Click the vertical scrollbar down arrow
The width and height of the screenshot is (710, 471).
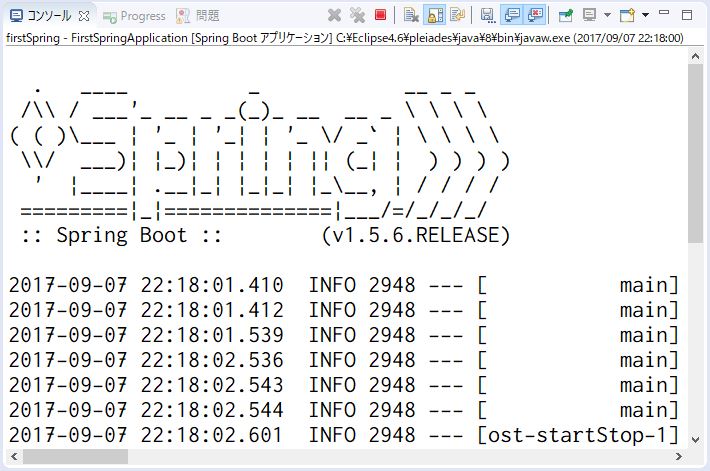pos(696,439)
